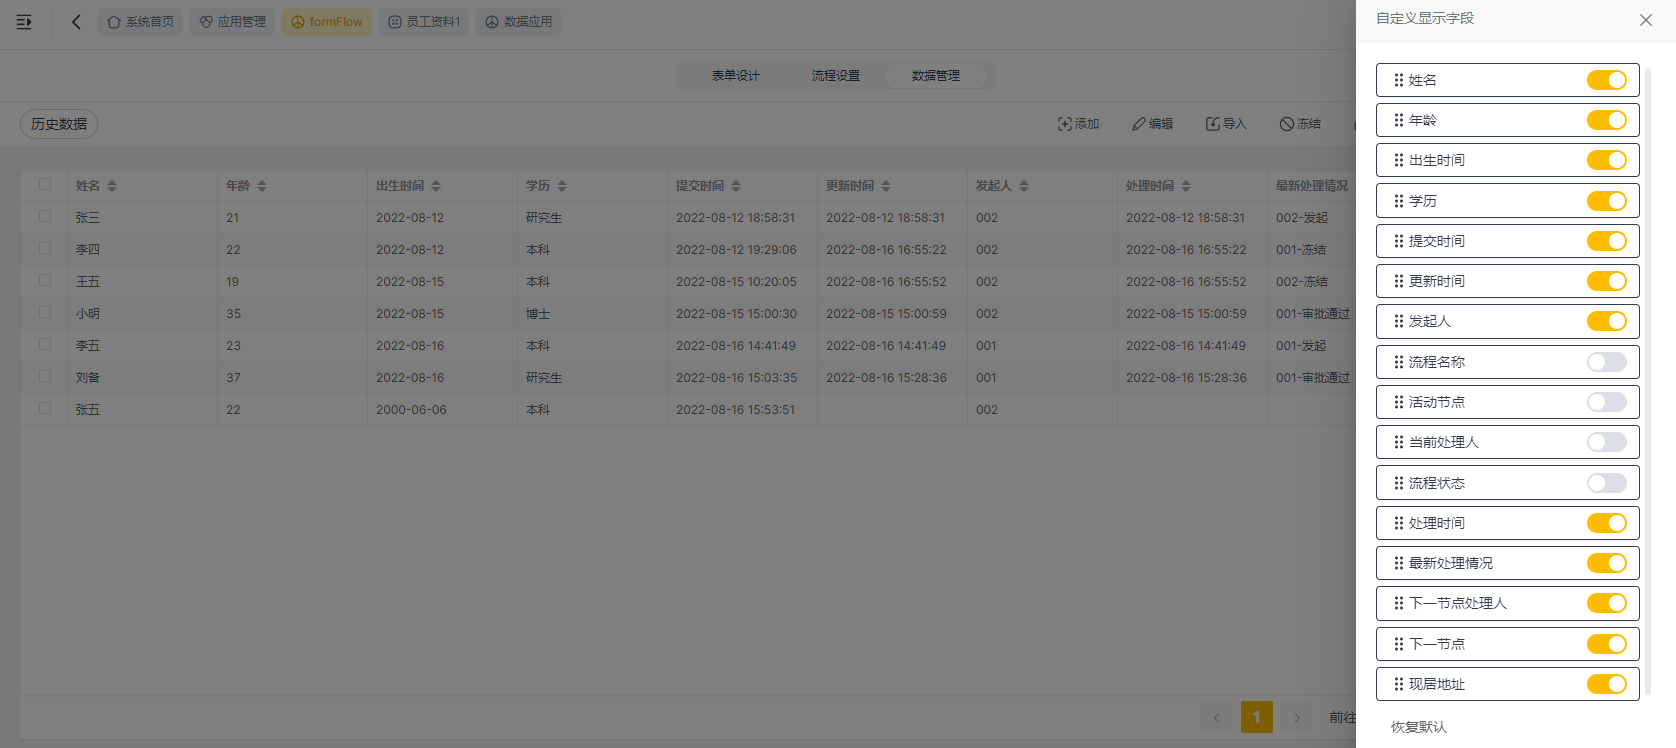Switch to the 应用管理 tab
Image resolution: width=1676 pixels, height=748 pixels.
click(x=232, y=22)
